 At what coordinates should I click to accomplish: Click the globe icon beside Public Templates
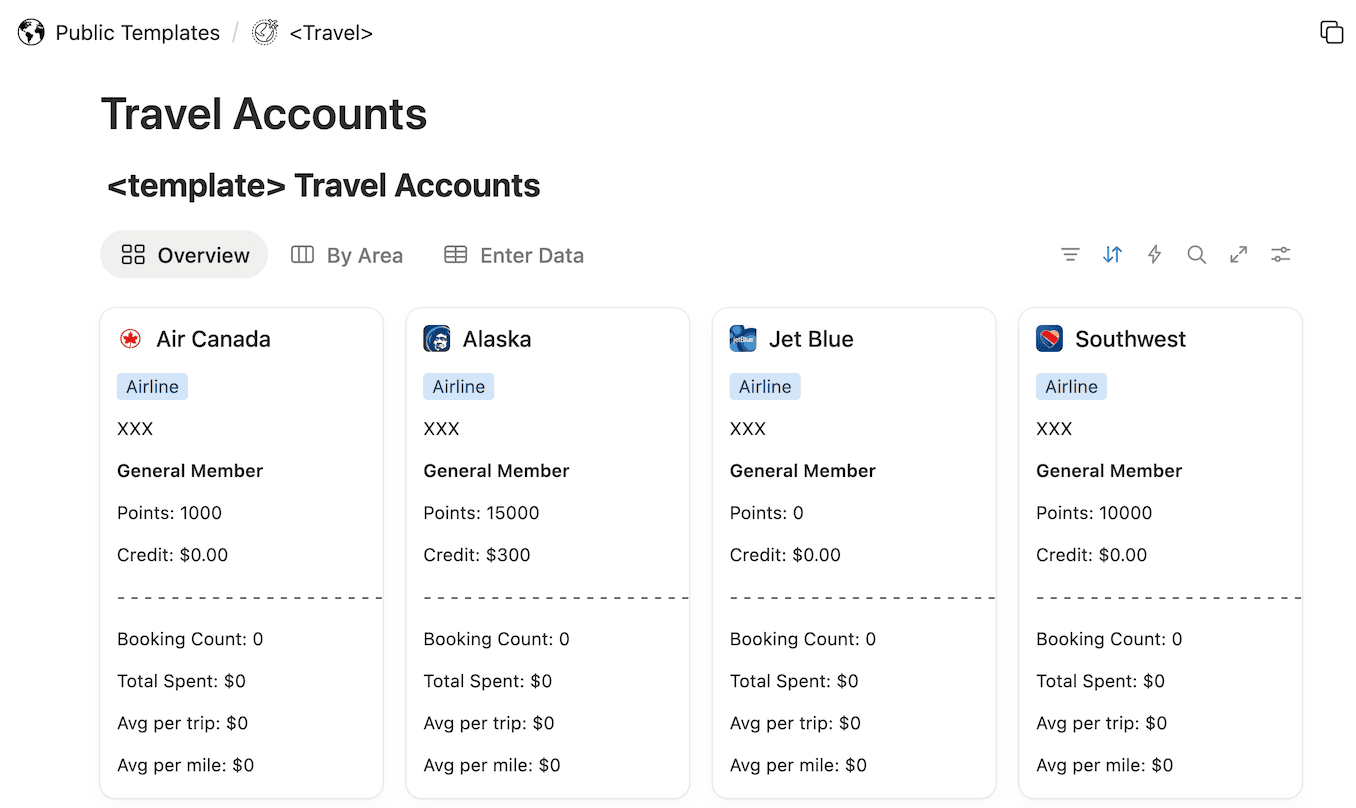[x=31, y=33]
